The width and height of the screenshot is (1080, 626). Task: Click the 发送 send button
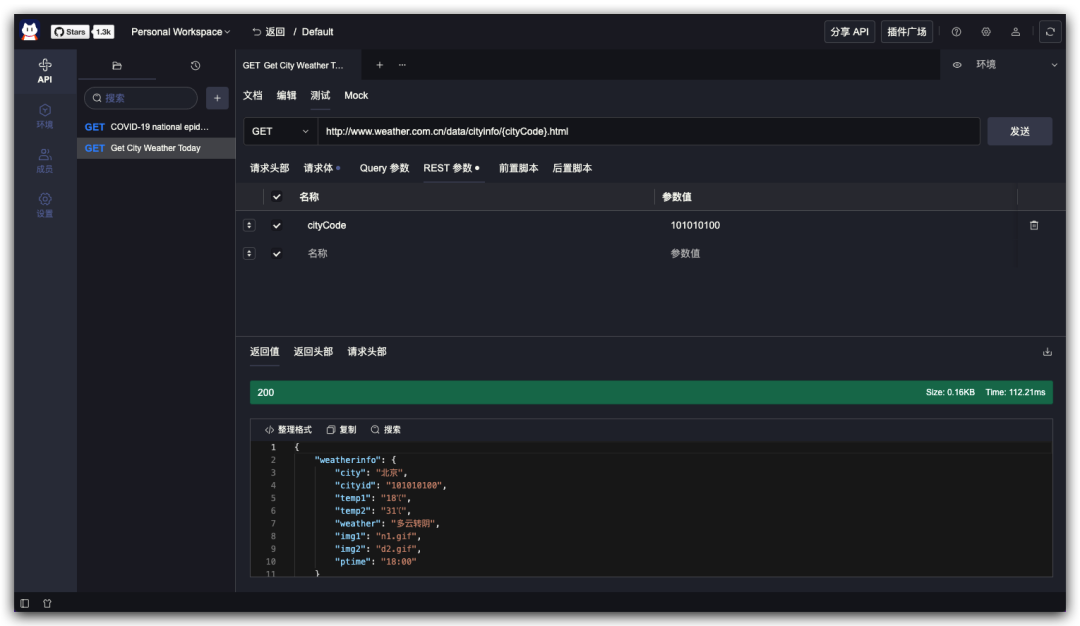point(1019,131)
